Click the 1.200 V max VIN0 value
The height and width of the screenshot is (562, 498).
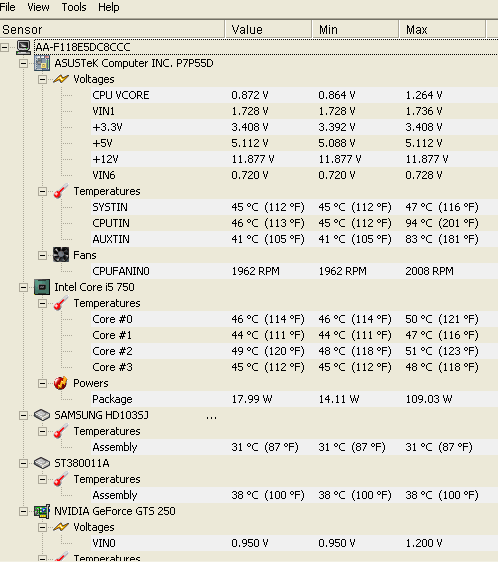424,543
